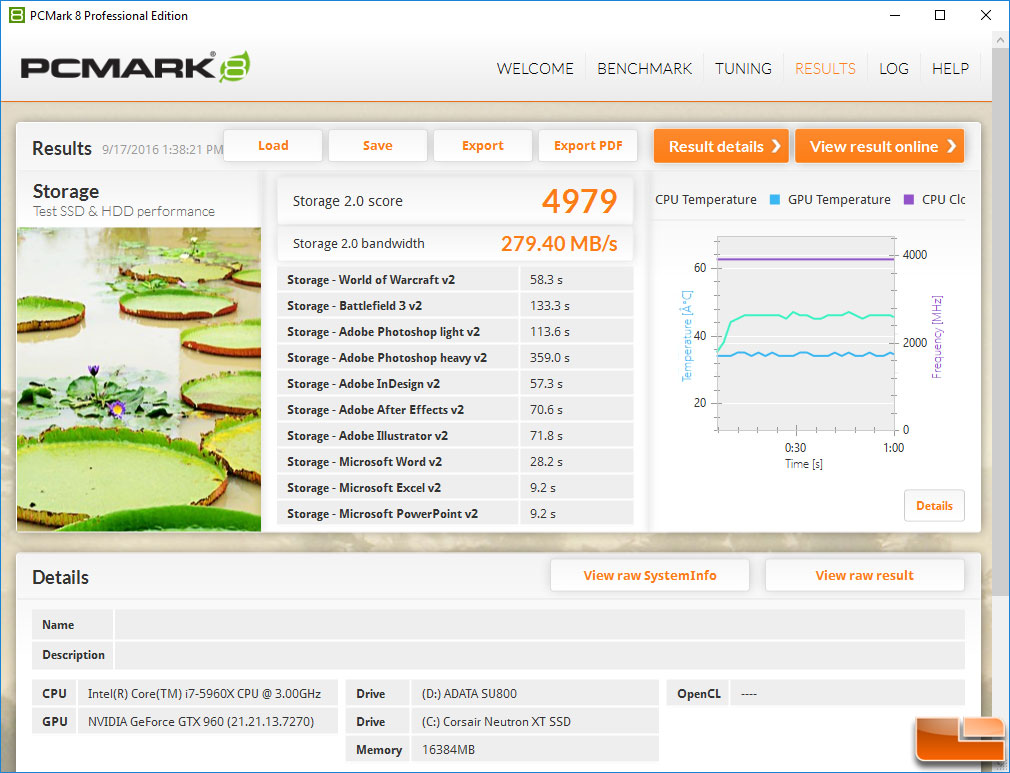Click the Microsoft Word v2 row
This screenshot has height=773, width=1010.
455,462
